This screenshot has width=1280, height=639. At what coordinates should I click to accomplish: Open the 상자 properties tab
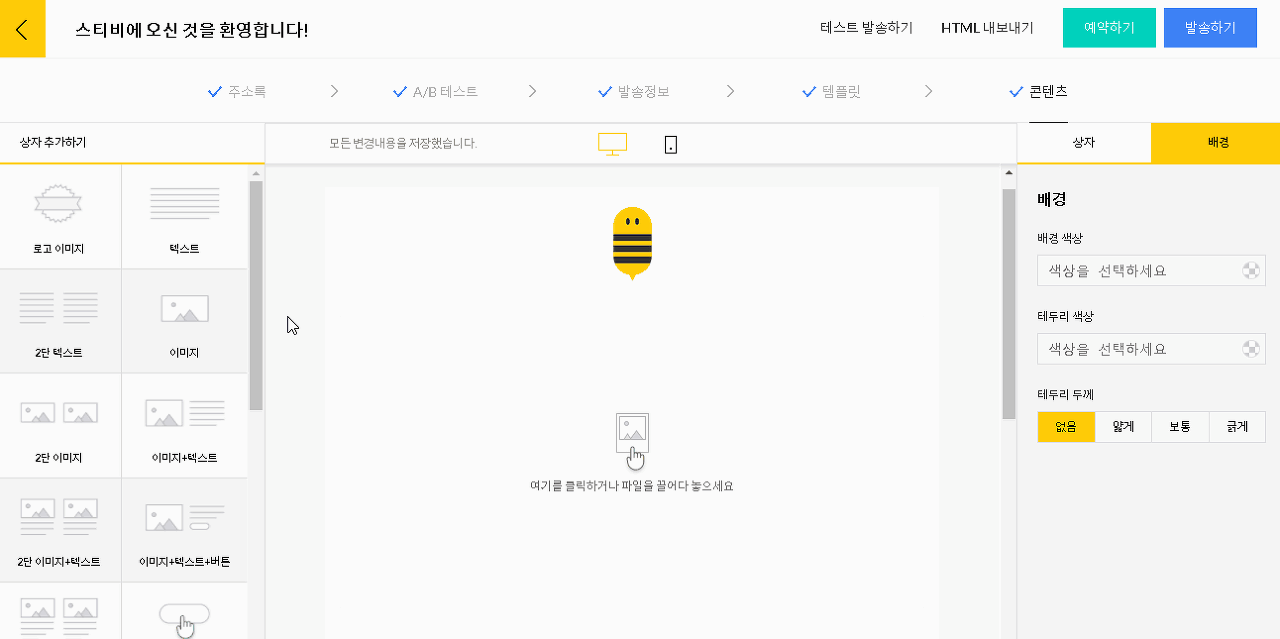click(1084, 143)
